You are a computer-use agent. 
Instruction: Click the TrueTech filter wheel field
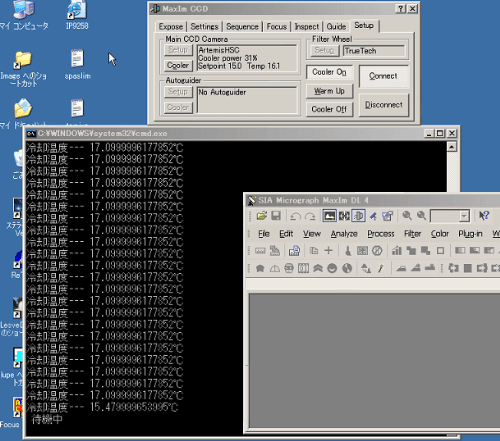click(374, 51)
